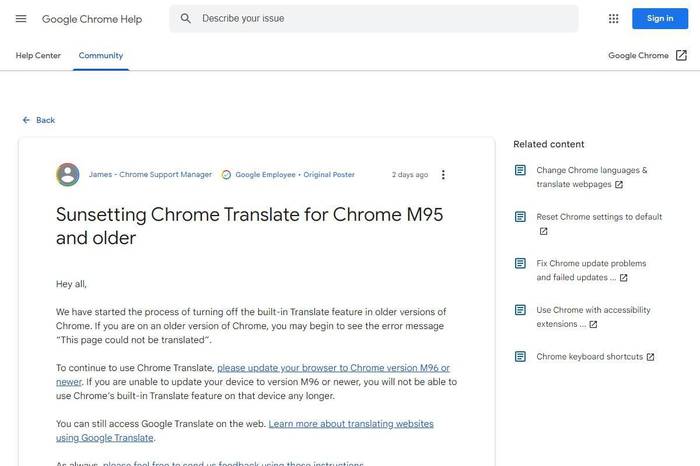Click article icon beside Chrome keyboard shortcuts

point(520,357)
